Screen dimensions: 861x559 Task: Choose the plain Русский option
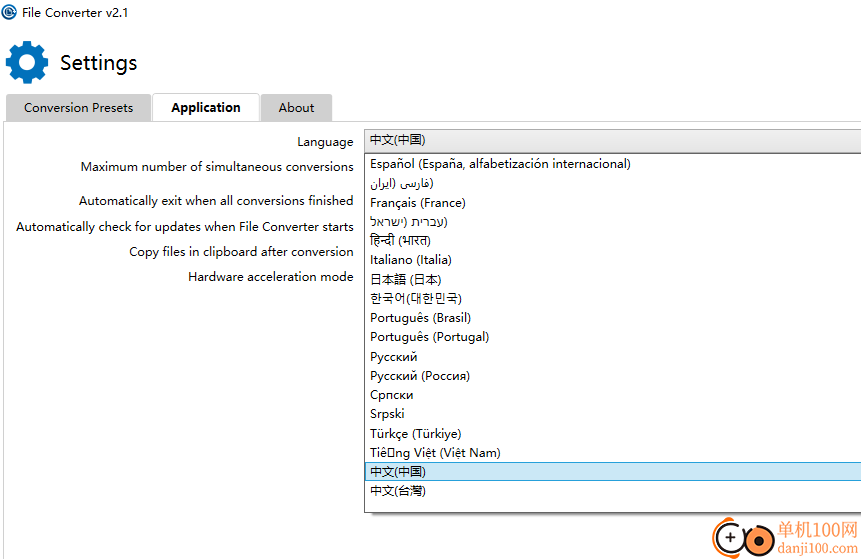[613, 356]
